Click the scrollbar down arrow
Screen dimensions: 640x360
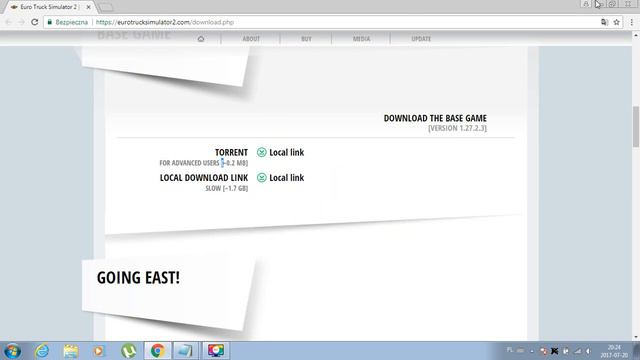pyautogui.click(x=636, y=337)
